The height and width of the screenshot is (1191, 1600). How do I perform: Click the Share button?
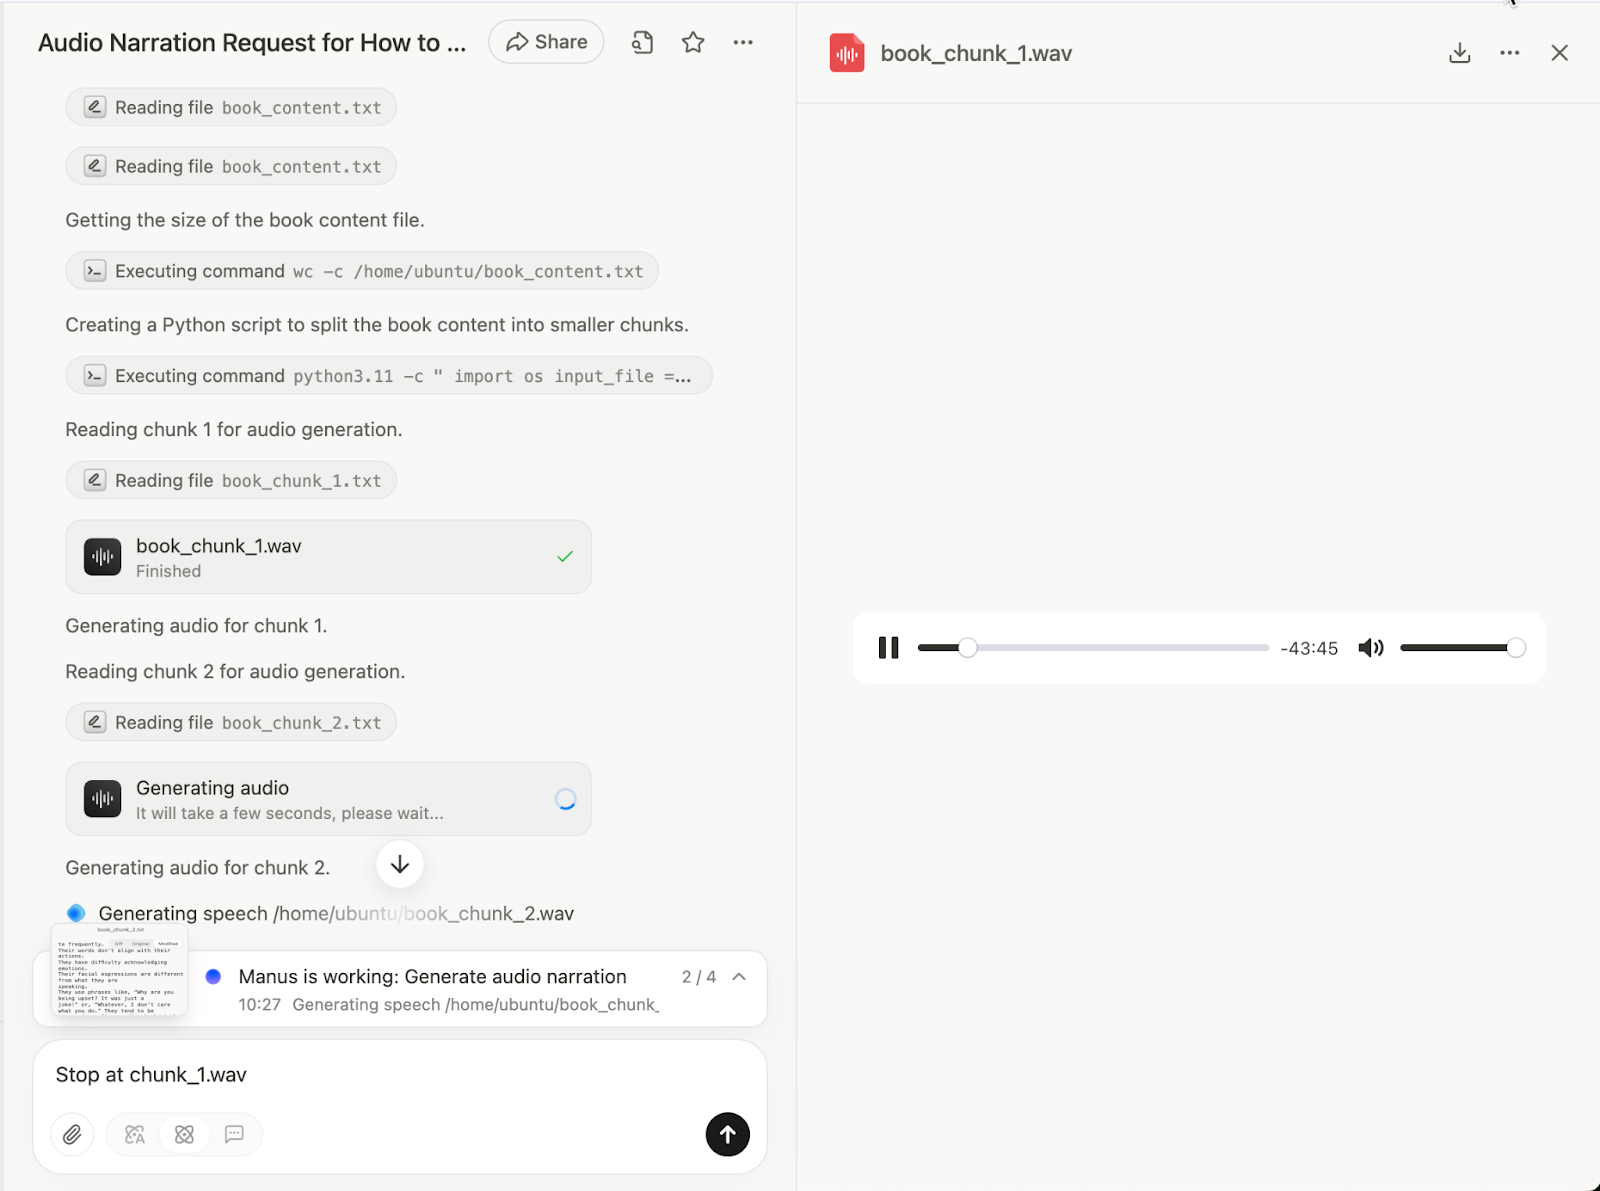point(546,42)
